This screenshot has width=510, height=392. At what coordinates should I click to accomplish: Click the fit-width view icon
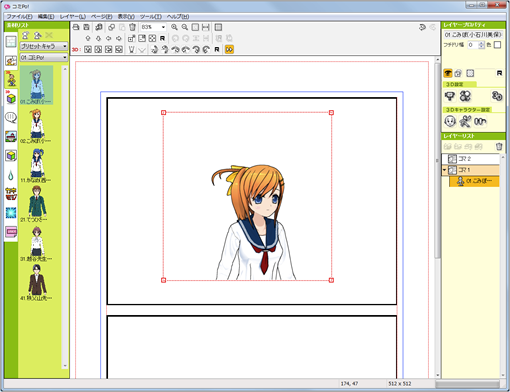(x=206, y=27)
